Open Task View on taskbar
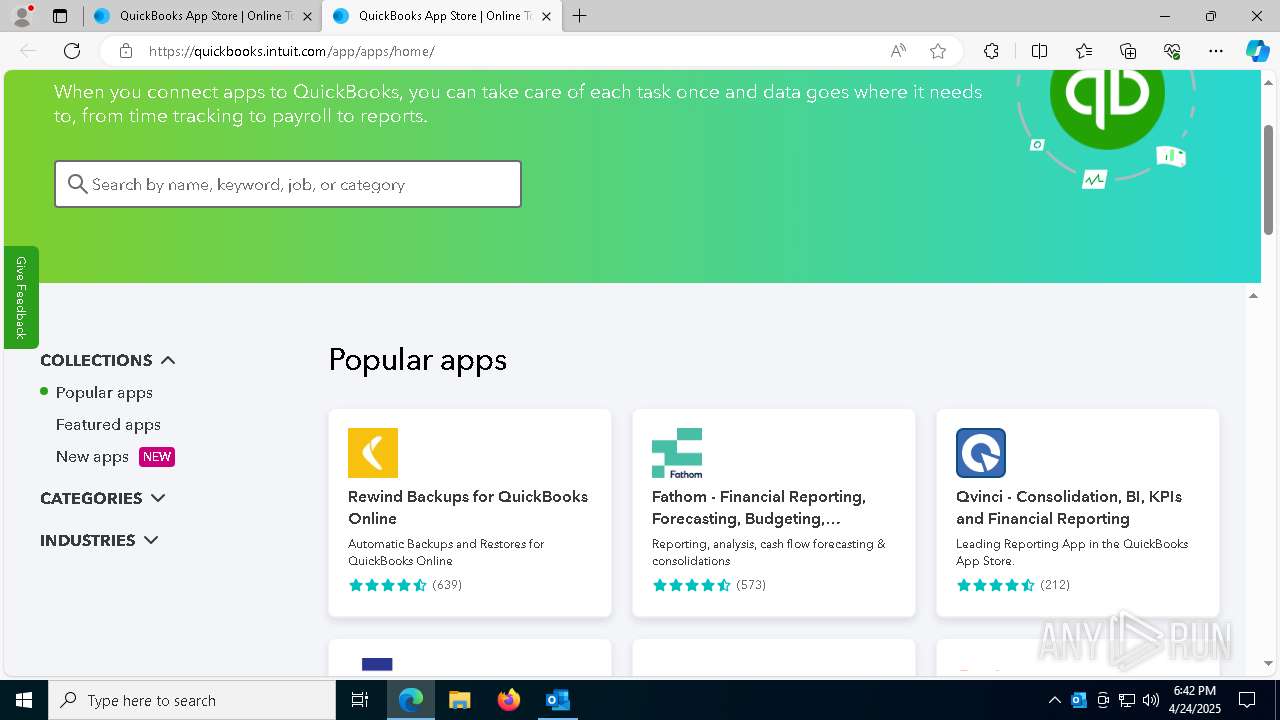This screenshot has width=1280, height=720. [x=360, y=700]
